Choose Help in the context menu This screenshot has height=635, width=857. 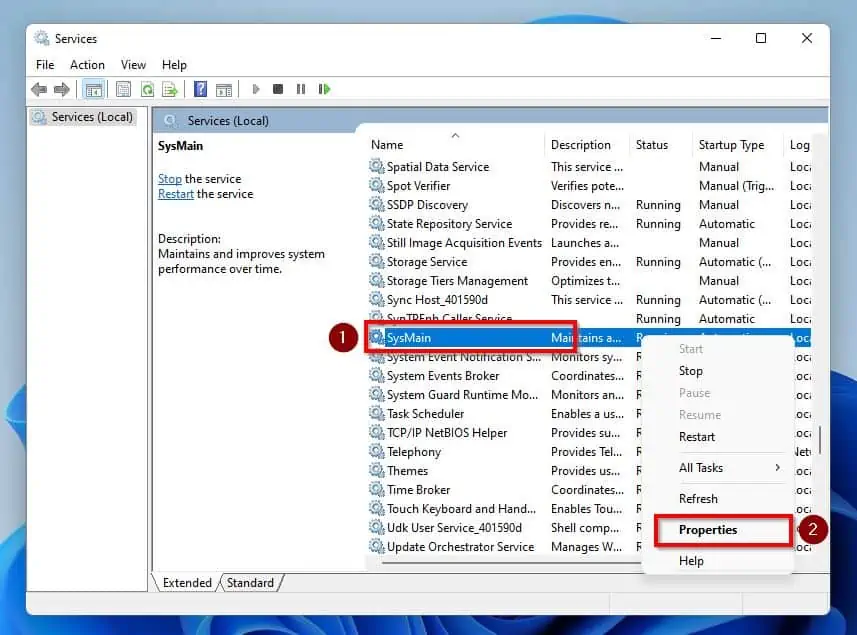691,561
